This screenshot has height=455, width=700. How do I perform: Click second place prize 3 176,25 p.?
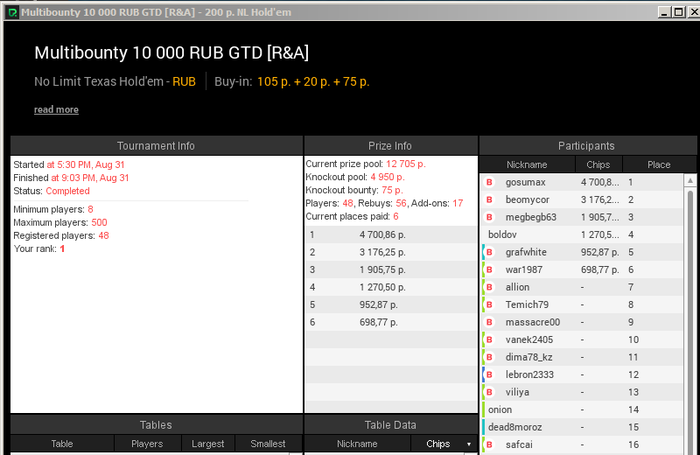(383, 252)
